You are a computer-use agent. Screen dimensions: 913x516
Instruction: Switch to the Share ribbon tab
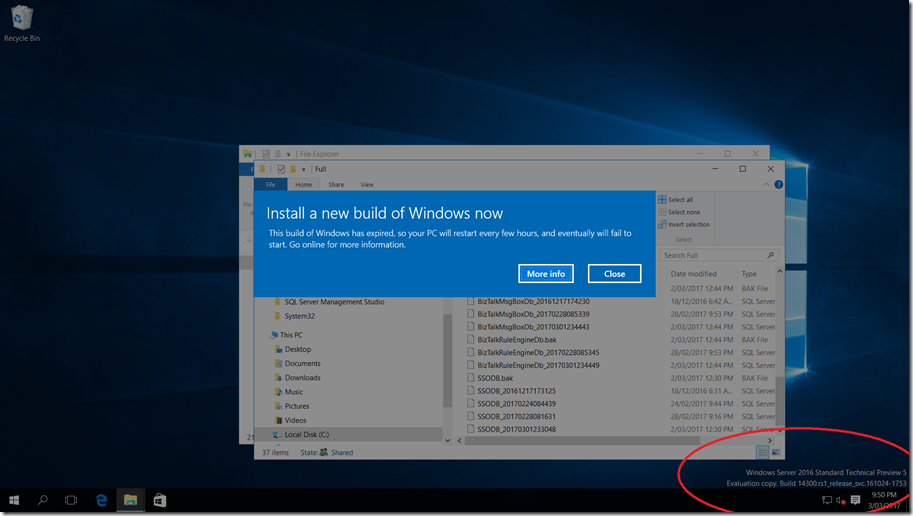pyautogui.click(x=336, y=185)
